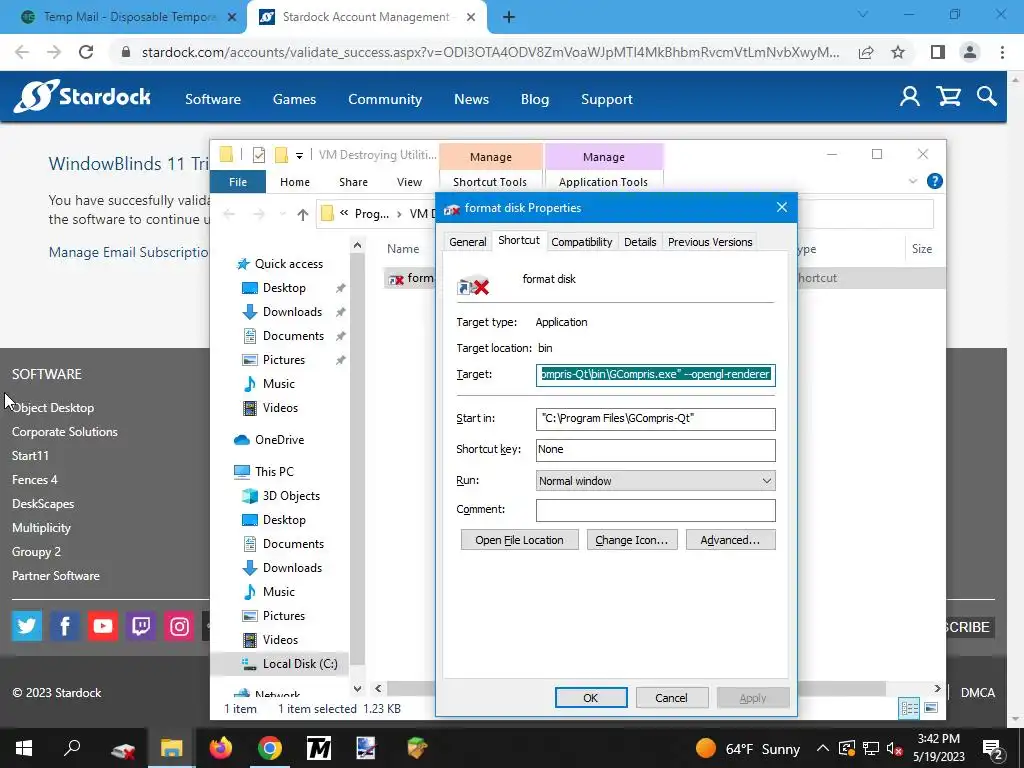1024x768 pixels.
Task: Switch to the General properties tab
Action: (x=468, y=242)
